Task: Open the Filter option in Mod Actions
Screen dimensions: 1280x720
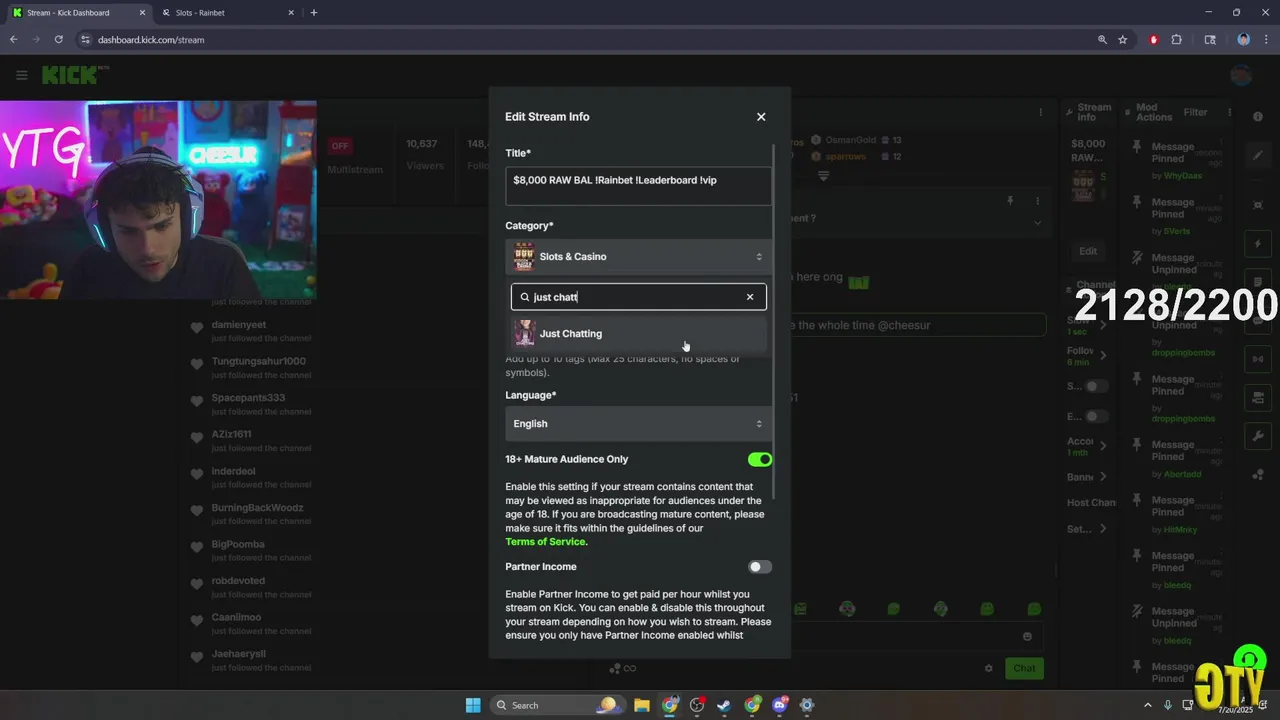Action: coord(1195,112)
